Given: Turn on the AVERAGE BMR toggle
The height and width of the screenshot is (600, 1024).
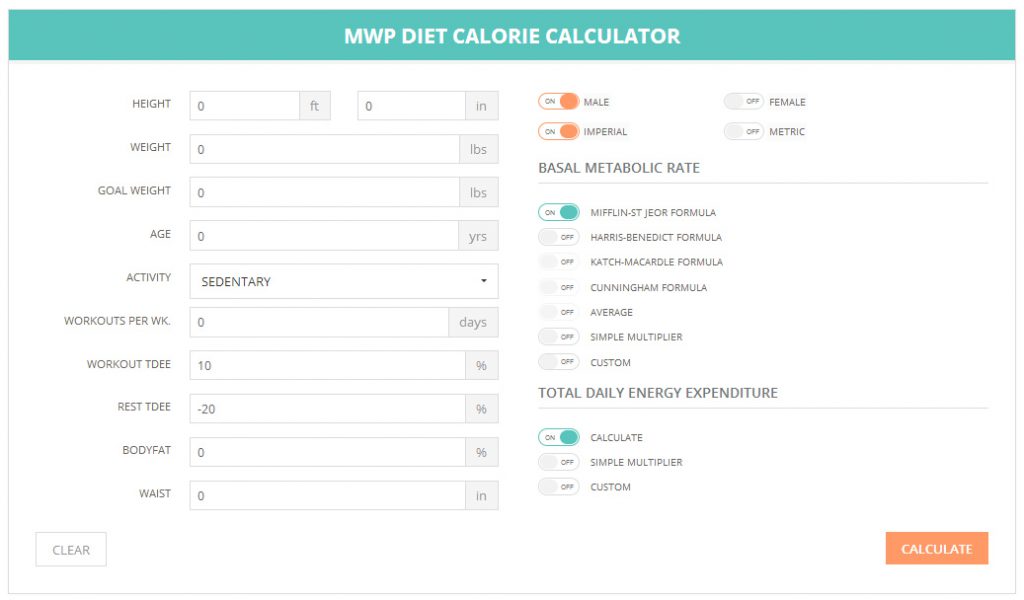Looking at the screenshot, I should click(558, 312).
